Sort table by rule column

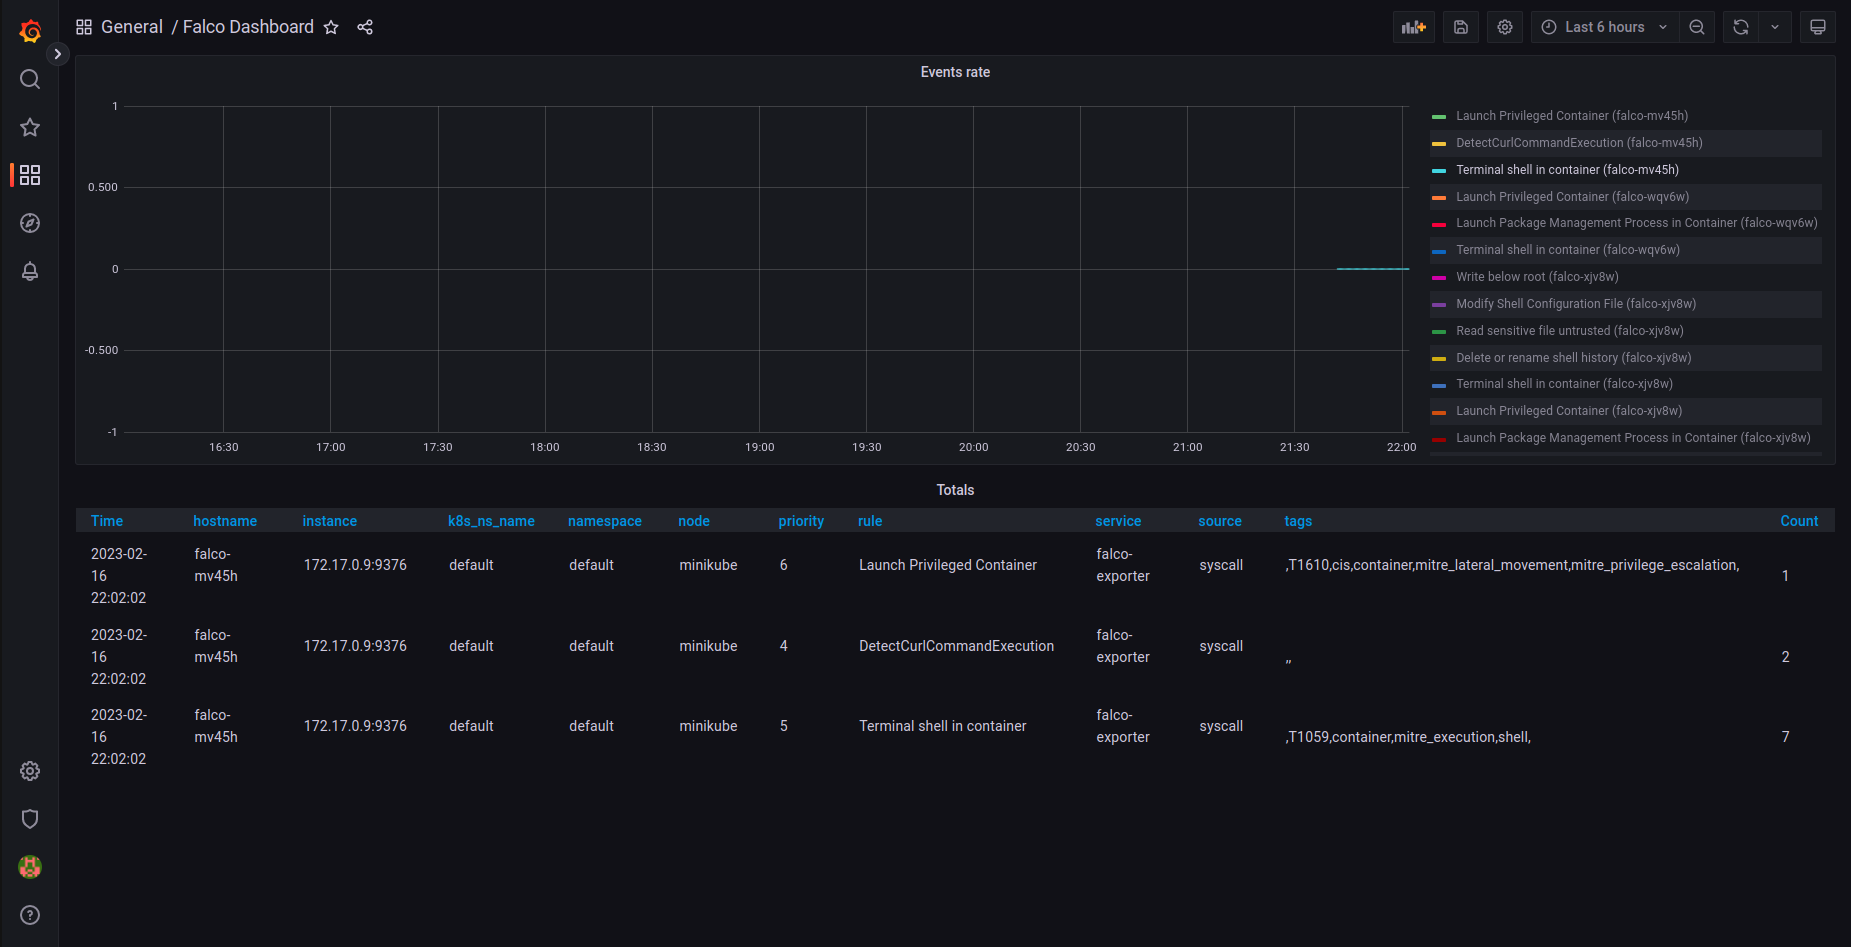click(x=870, y=521)
